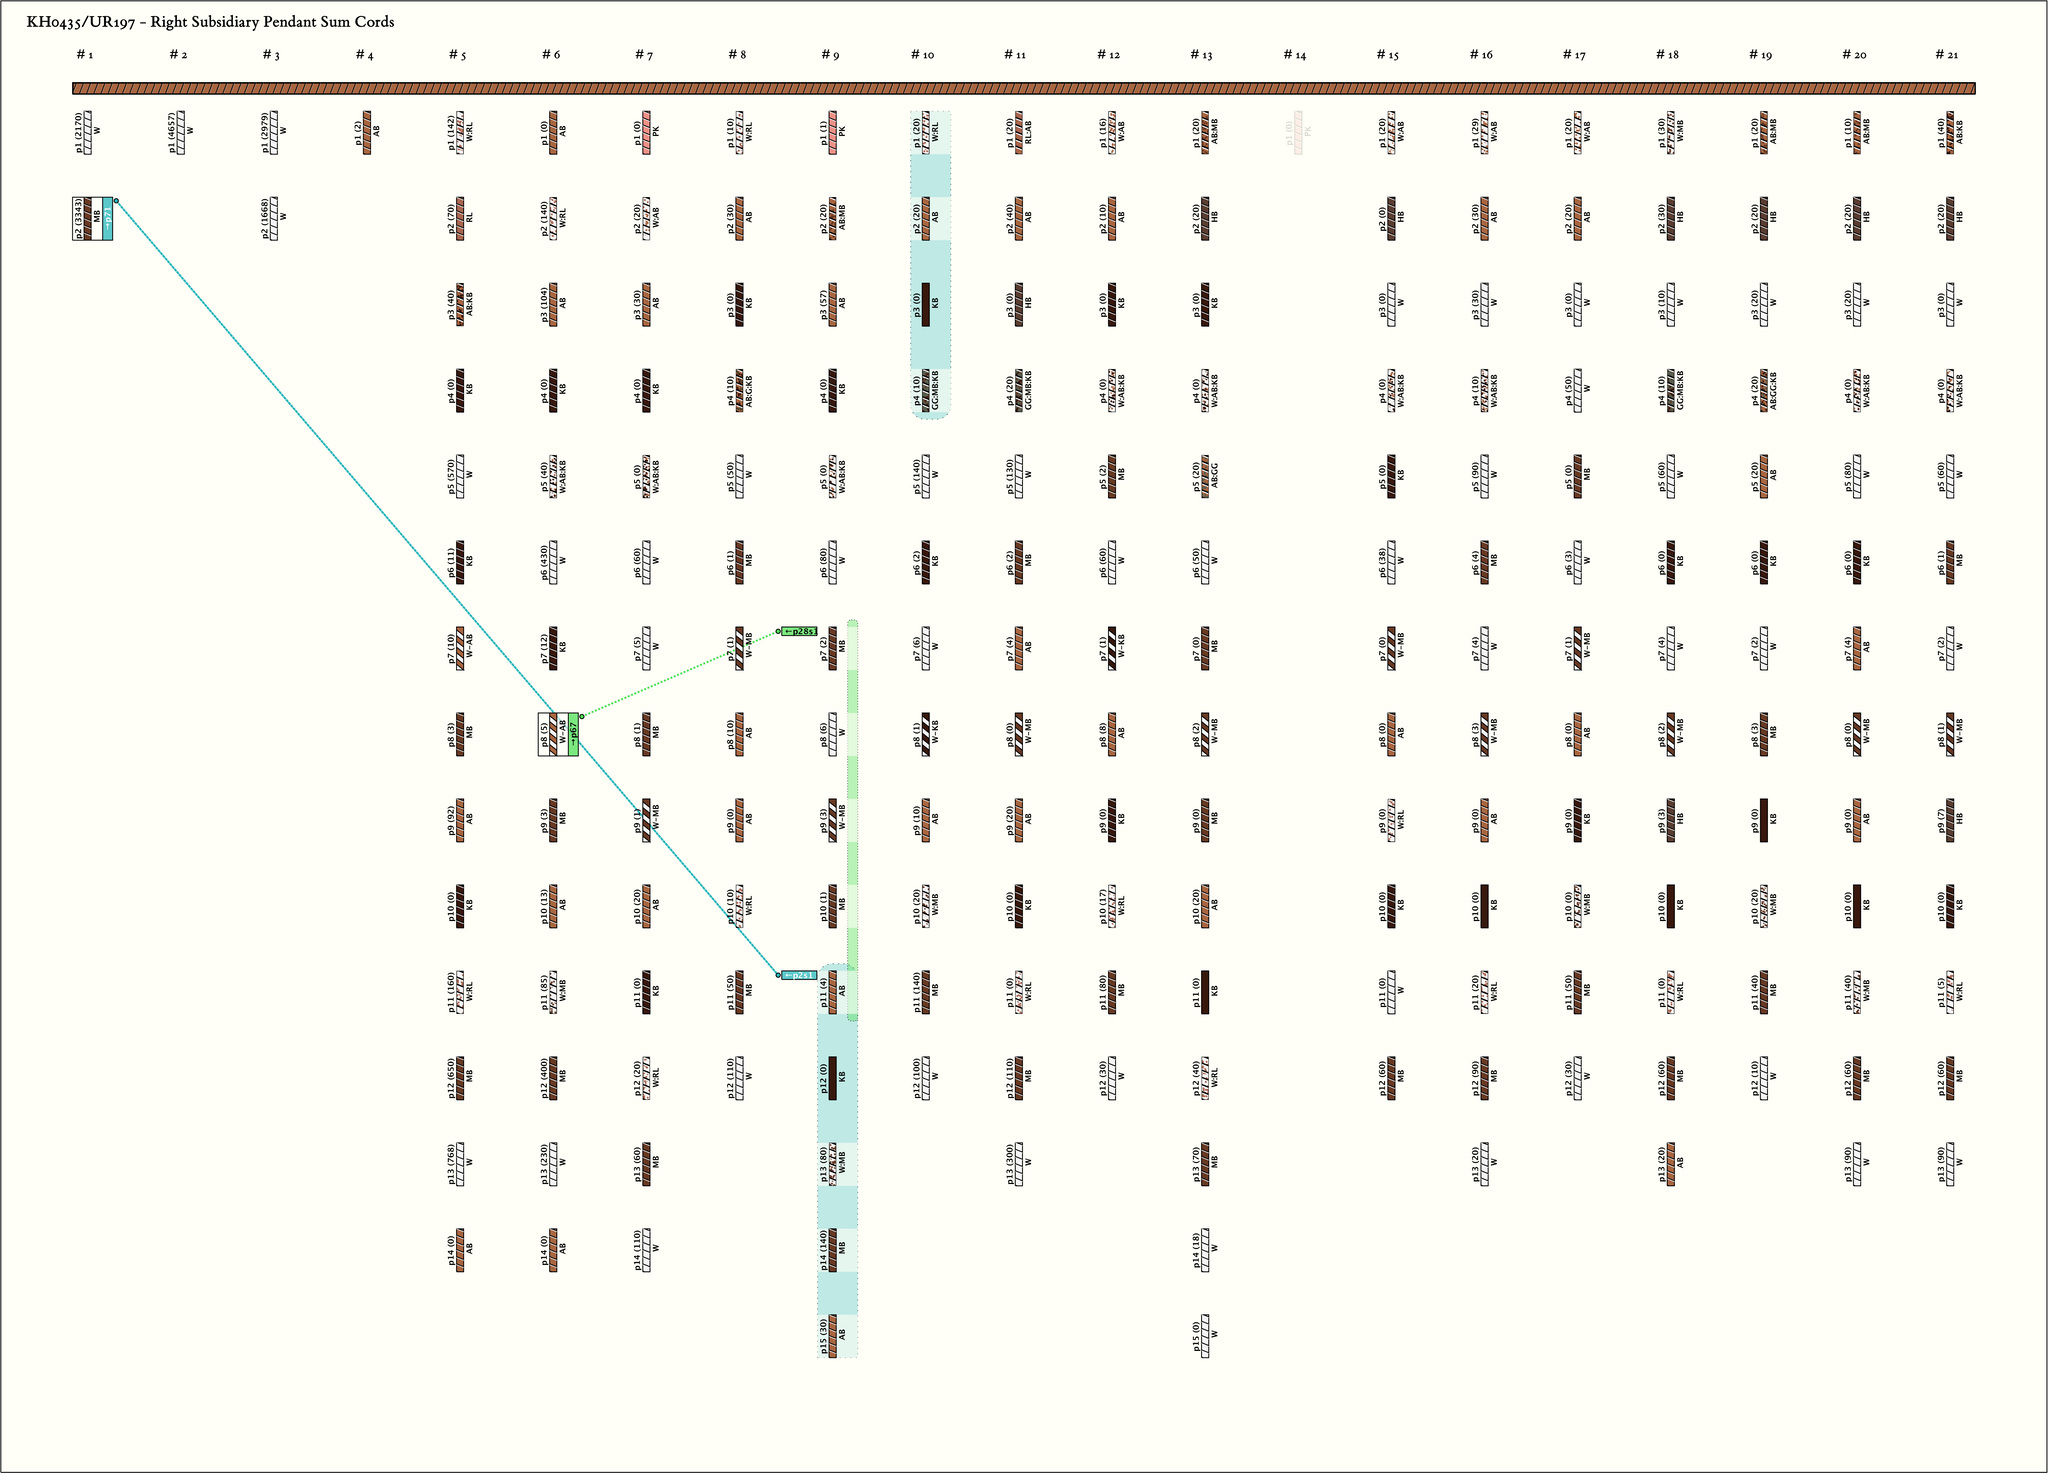Click the faded PK cord in column 14

coord(1299,132)
